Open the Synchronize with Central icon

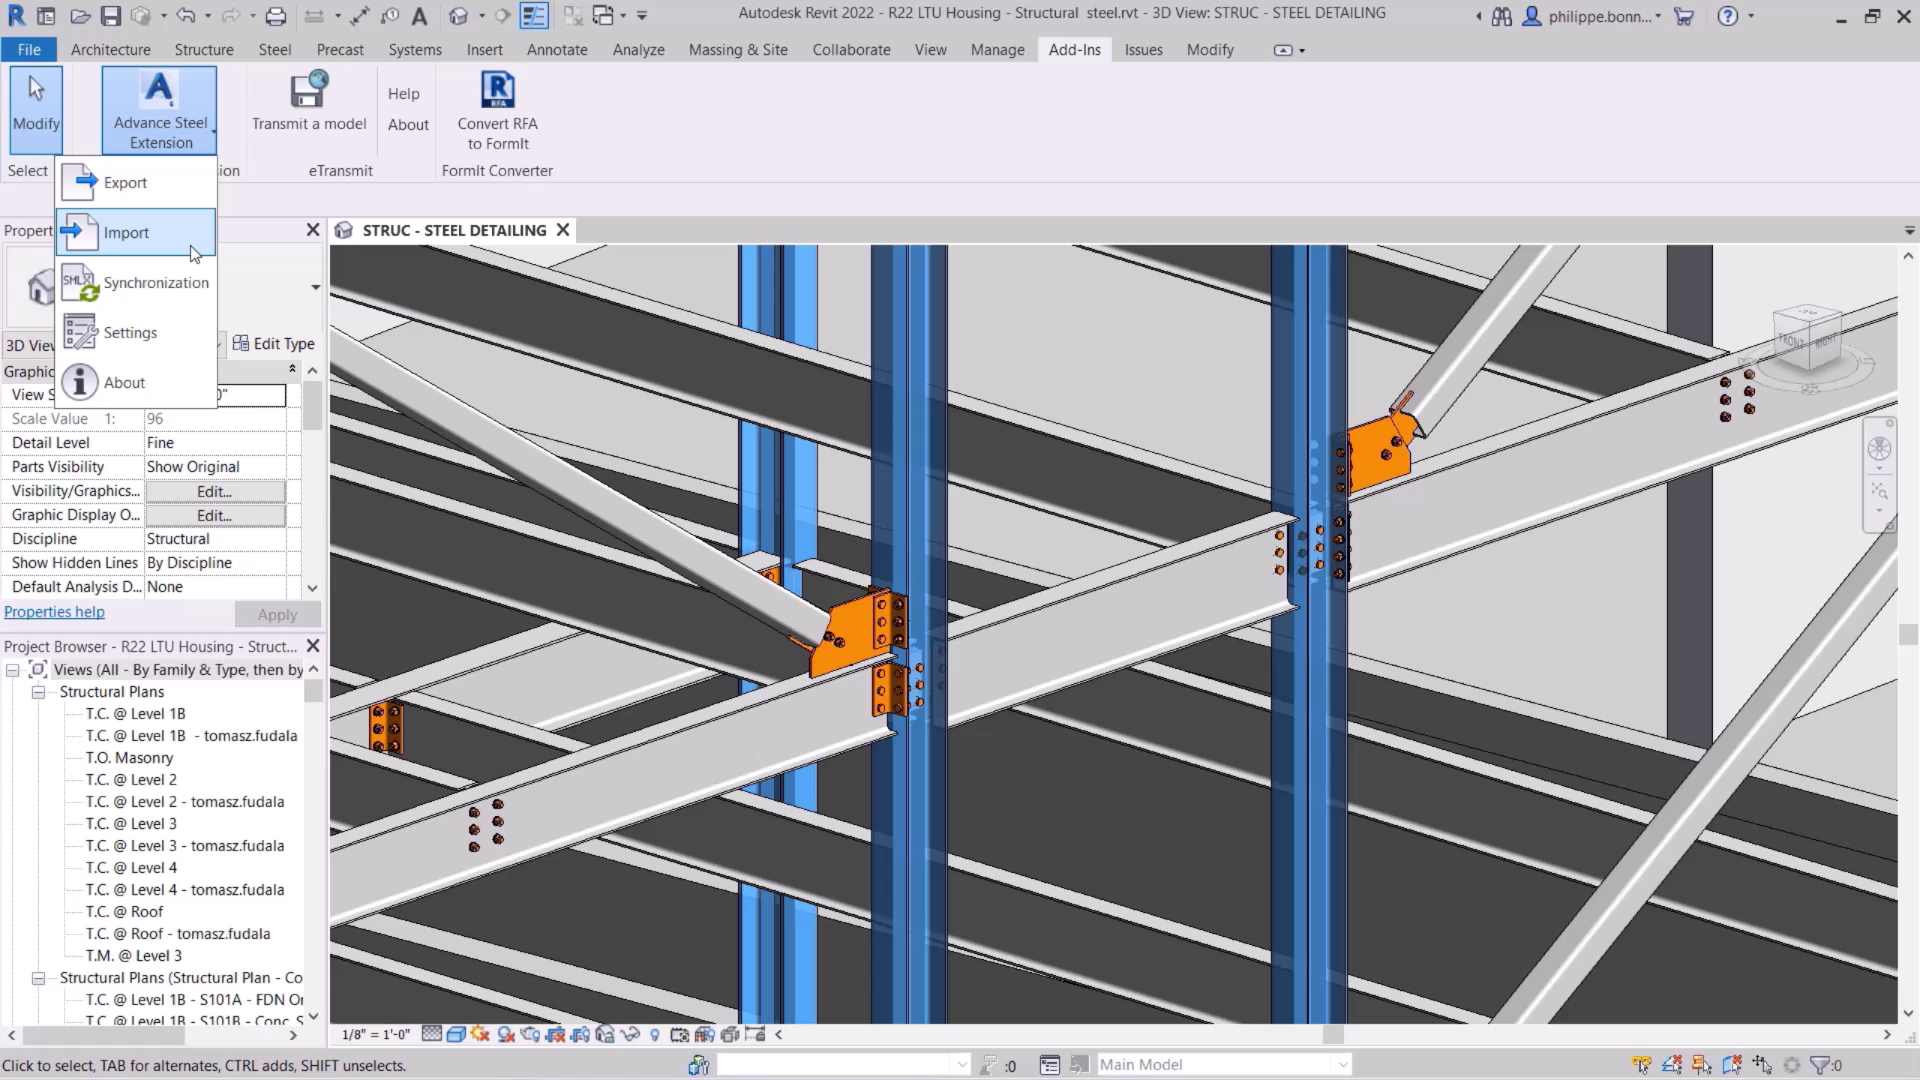[x=141, y=13]
